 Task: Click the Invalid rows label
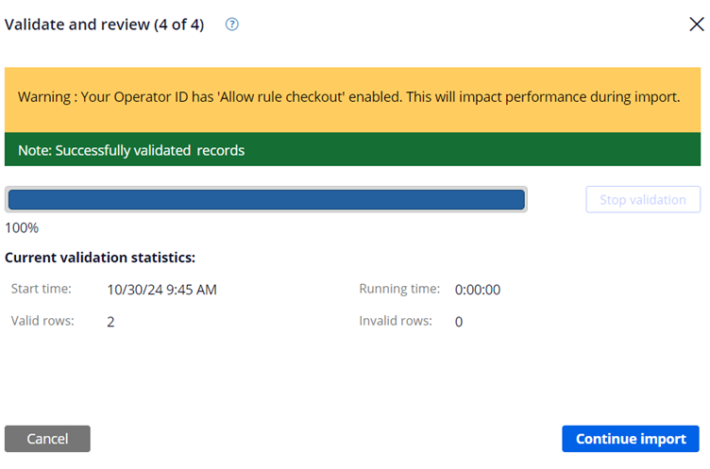coord(395,321)
